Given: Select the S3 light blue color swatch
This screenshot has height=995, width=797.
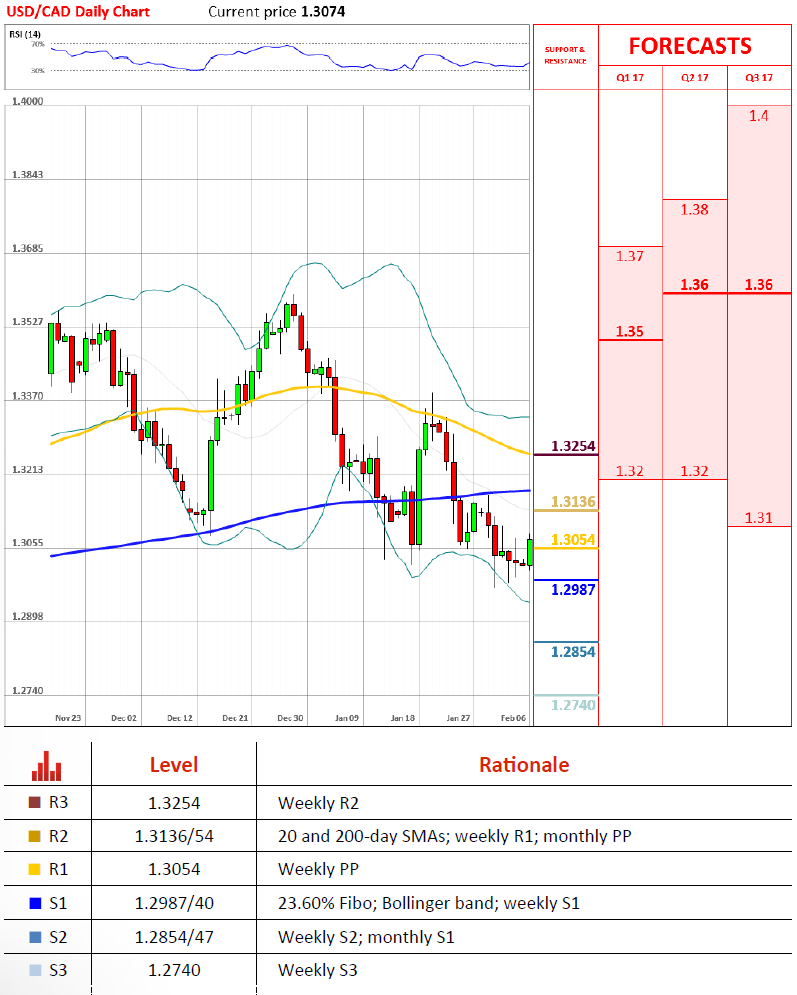Looking at the screenshot, I should point(35,970).
